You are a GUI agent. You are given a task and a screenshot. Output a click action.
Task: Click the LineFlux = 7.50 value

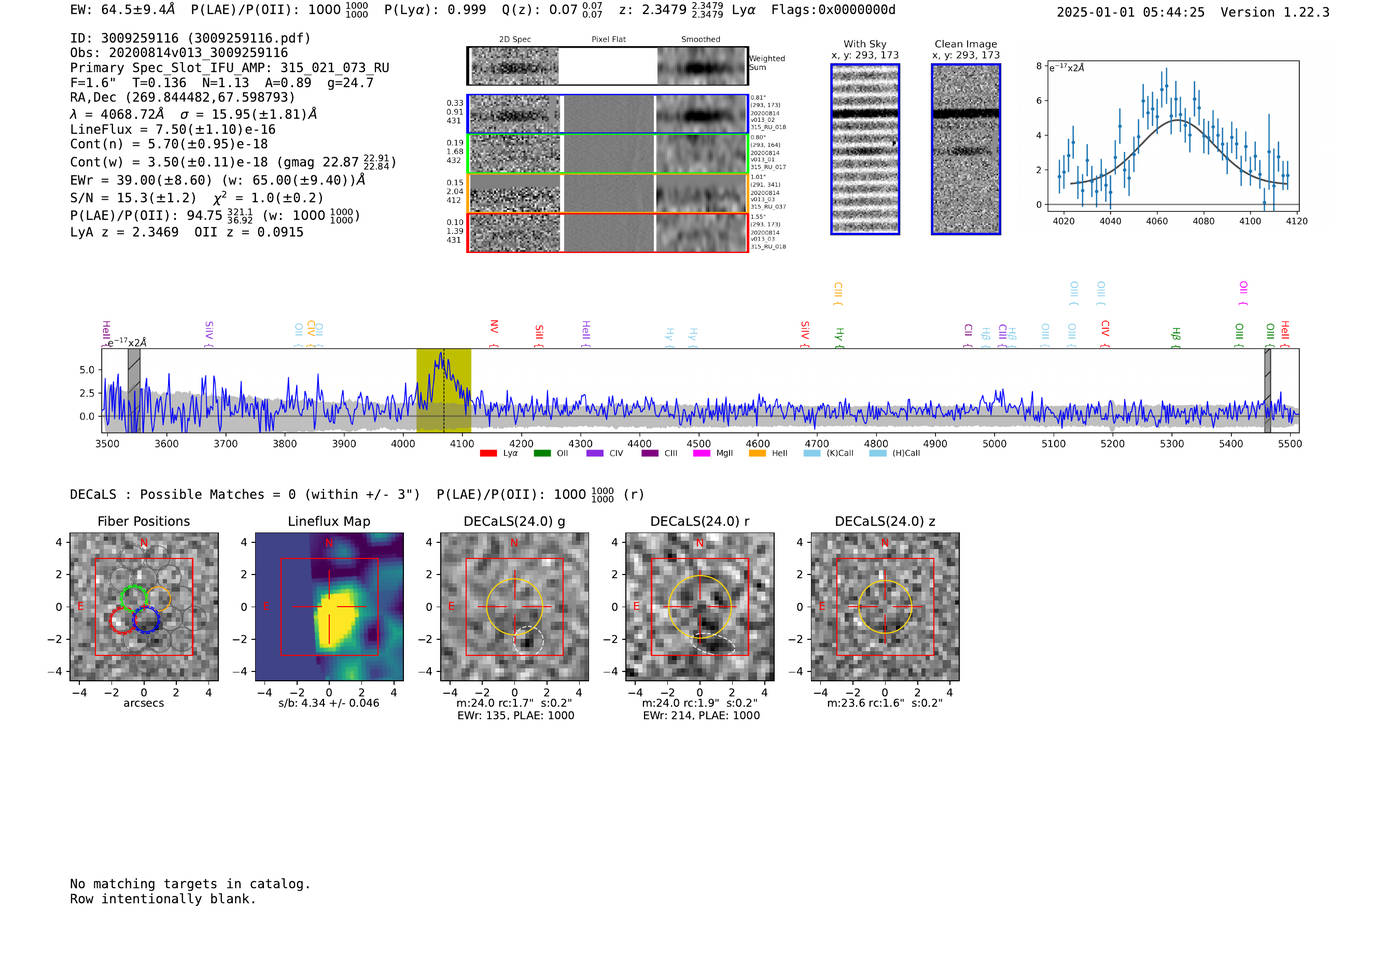coord(173,130)
